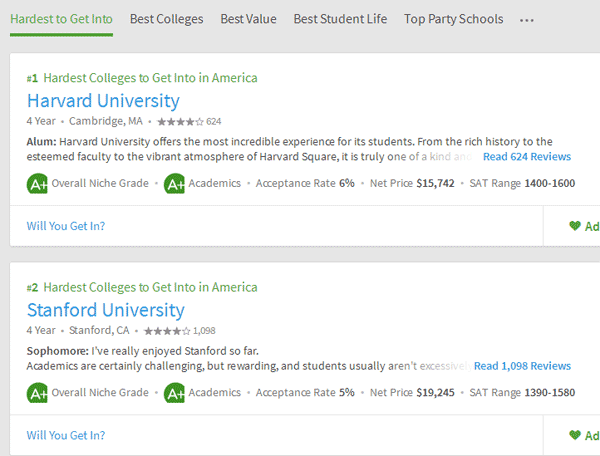
Task: Click Stanford's Academics A+ badge
Action: pos(174,393)
